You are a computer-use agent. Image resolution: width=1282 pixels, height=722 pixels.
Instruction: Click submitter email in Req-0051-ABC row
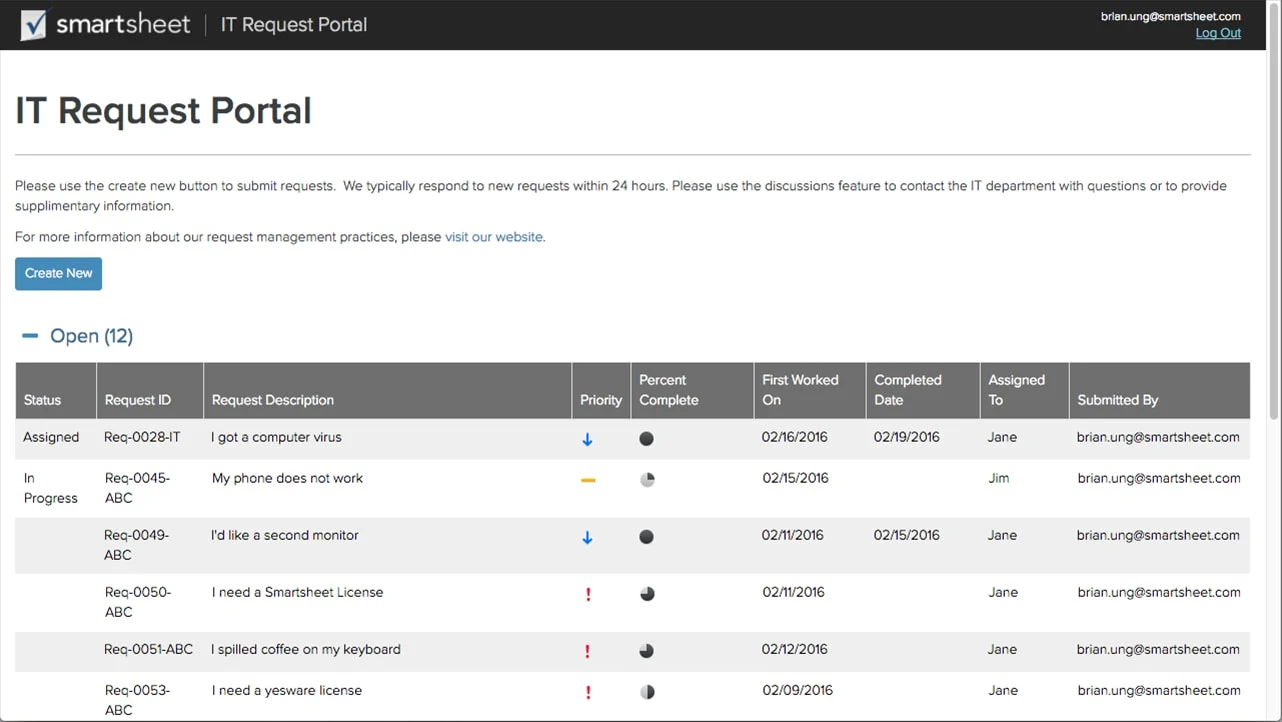pos(1158,649)
